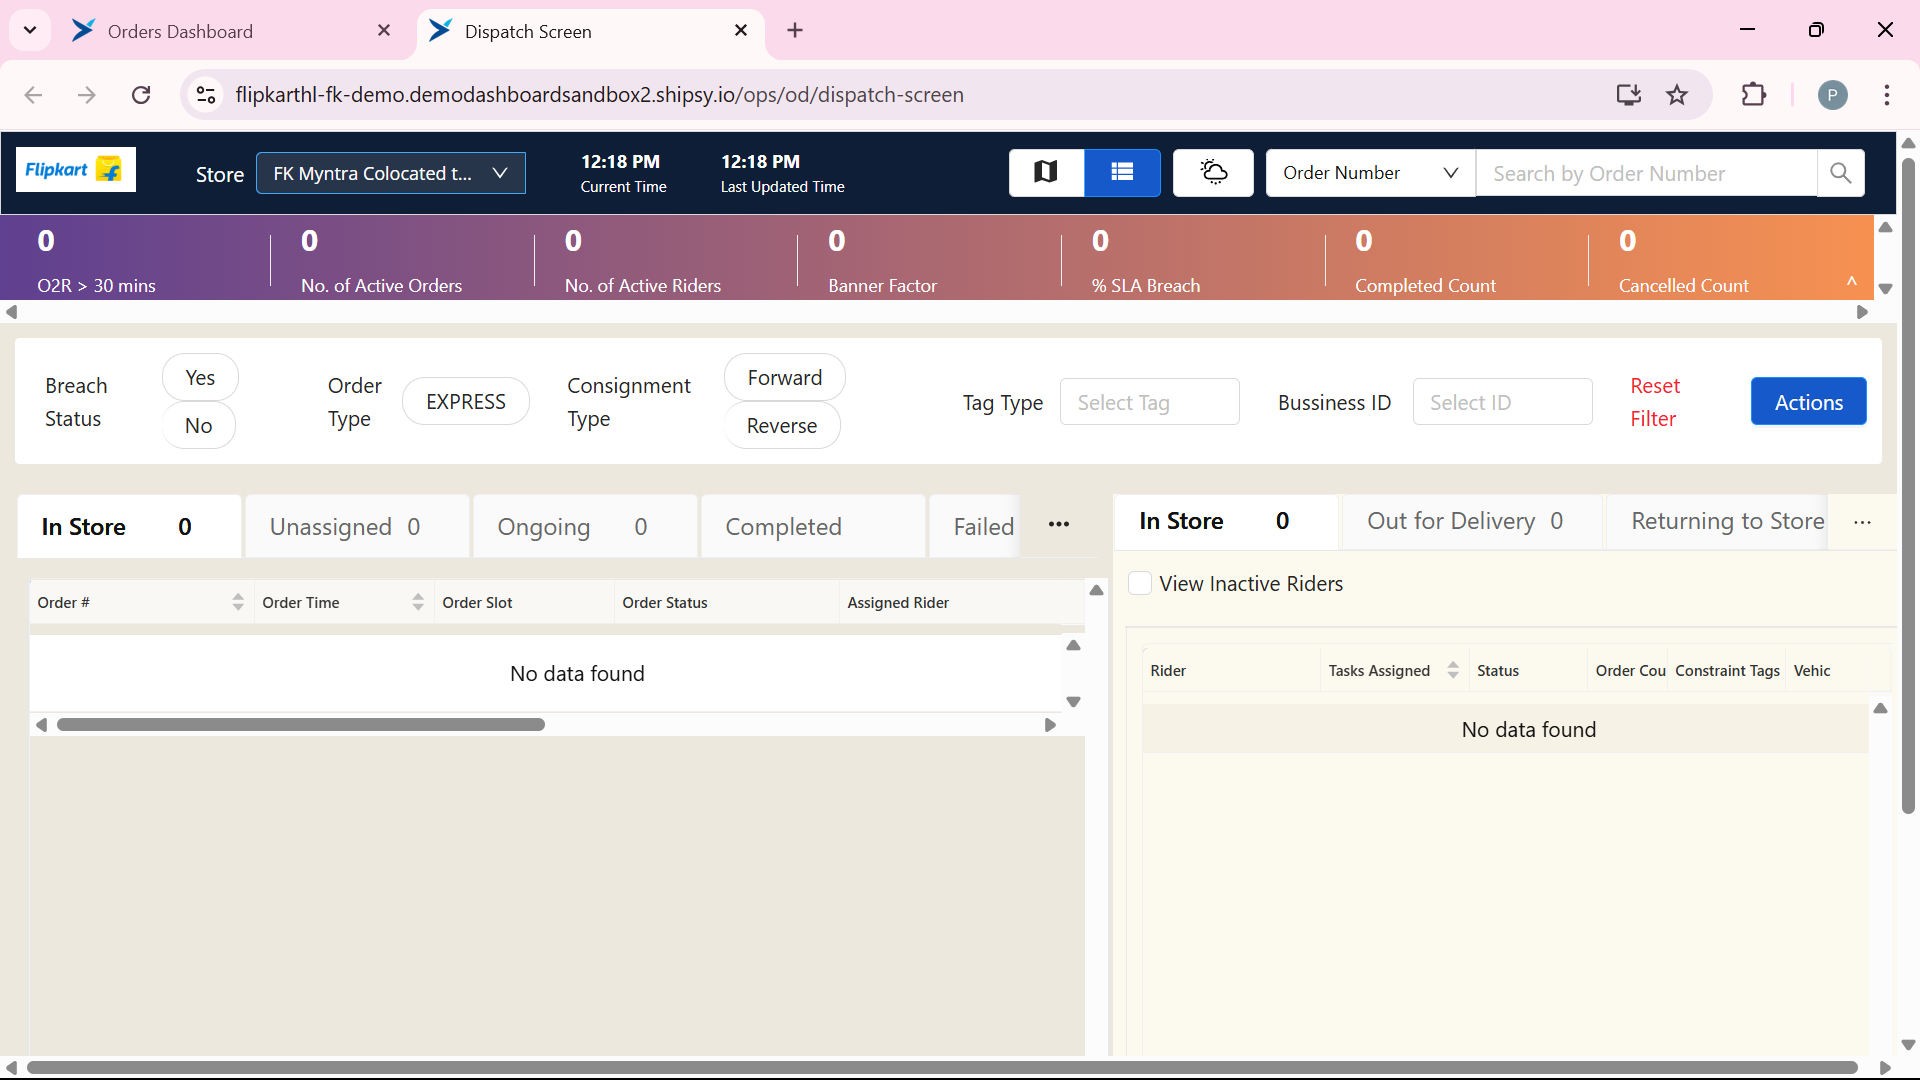The height and width of the screenshot is (1080, 1920).
Task: Select the Ongoing orders tab
Action: (x=585, y=527)
